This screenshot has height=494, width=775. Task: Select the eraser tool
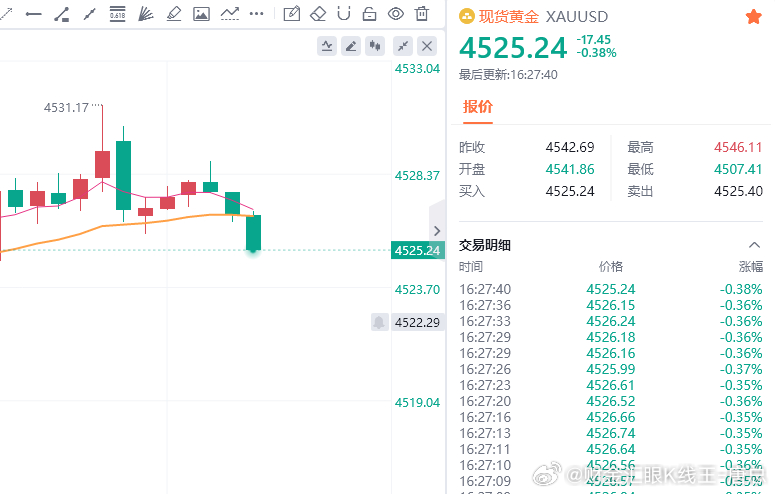(318, 14)
